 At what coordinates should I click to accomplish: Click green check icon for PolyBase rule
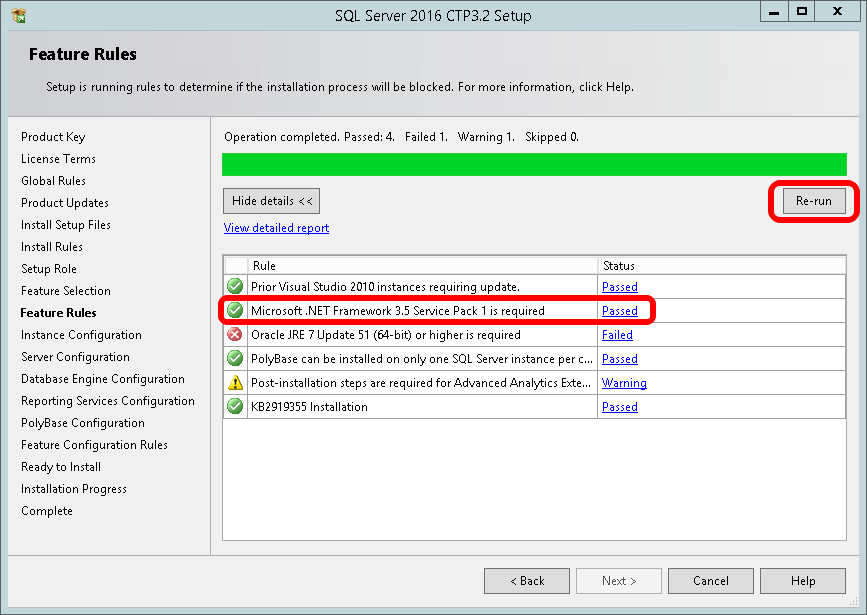[x=235, y=358]
